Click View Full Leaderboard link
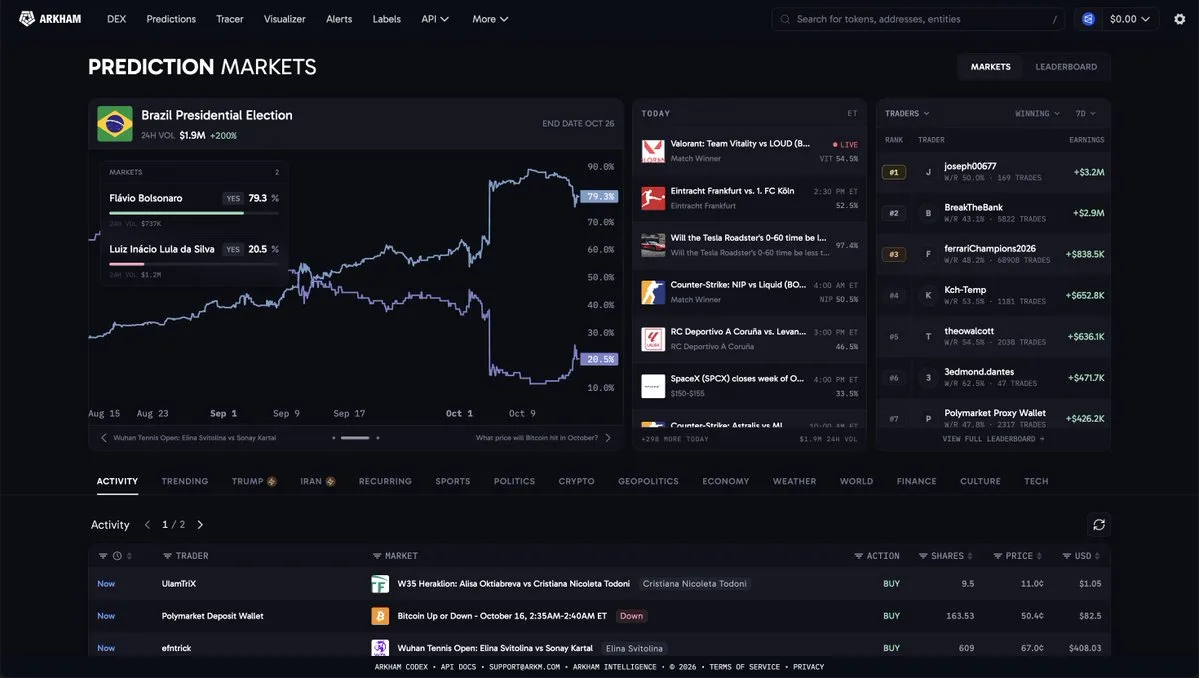Viewport: 1199px width, 678px height. click(x=993, y=439)
